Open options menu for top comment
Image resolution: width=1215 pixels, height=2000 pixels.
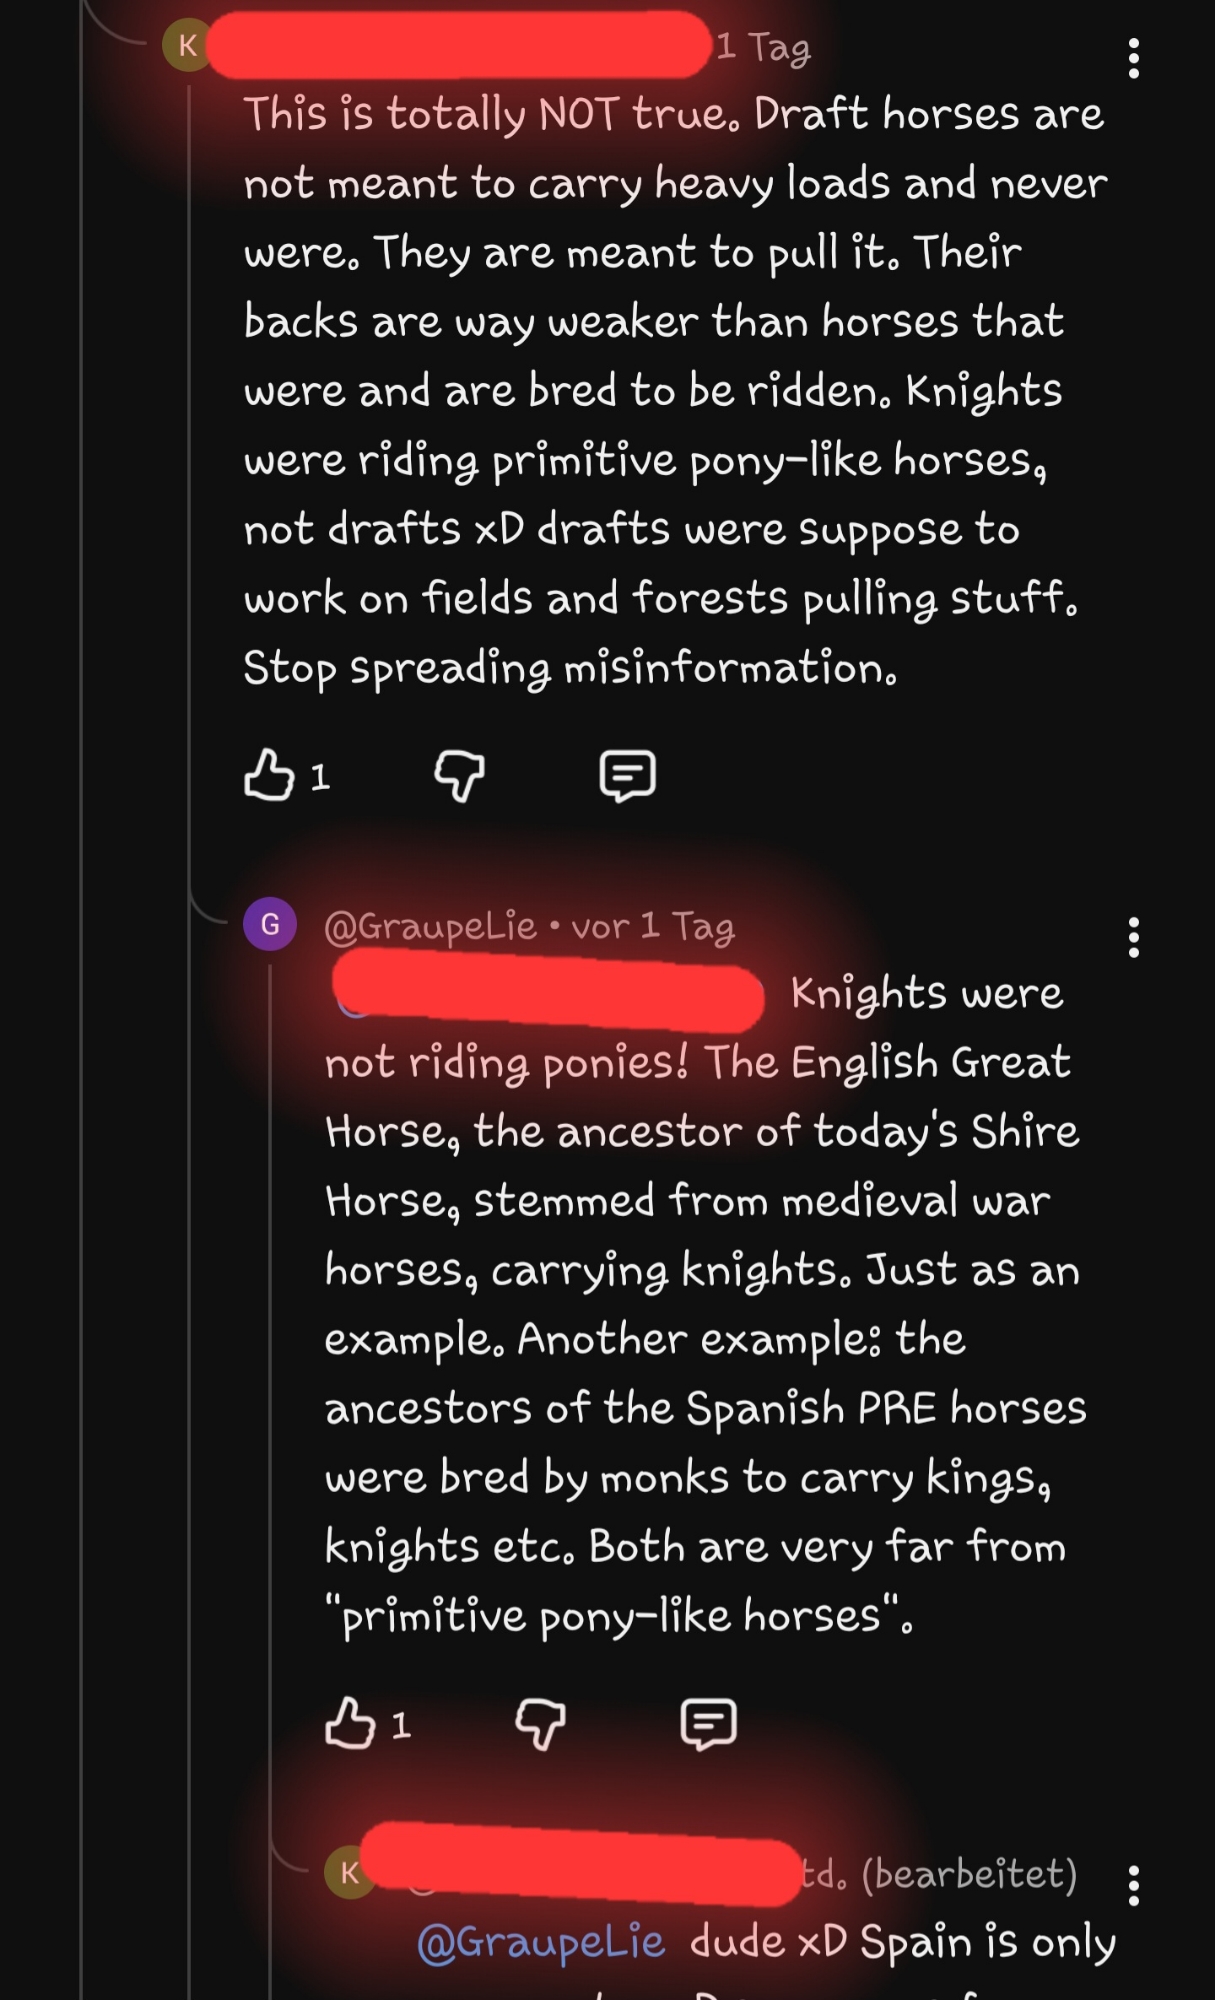1133,59
